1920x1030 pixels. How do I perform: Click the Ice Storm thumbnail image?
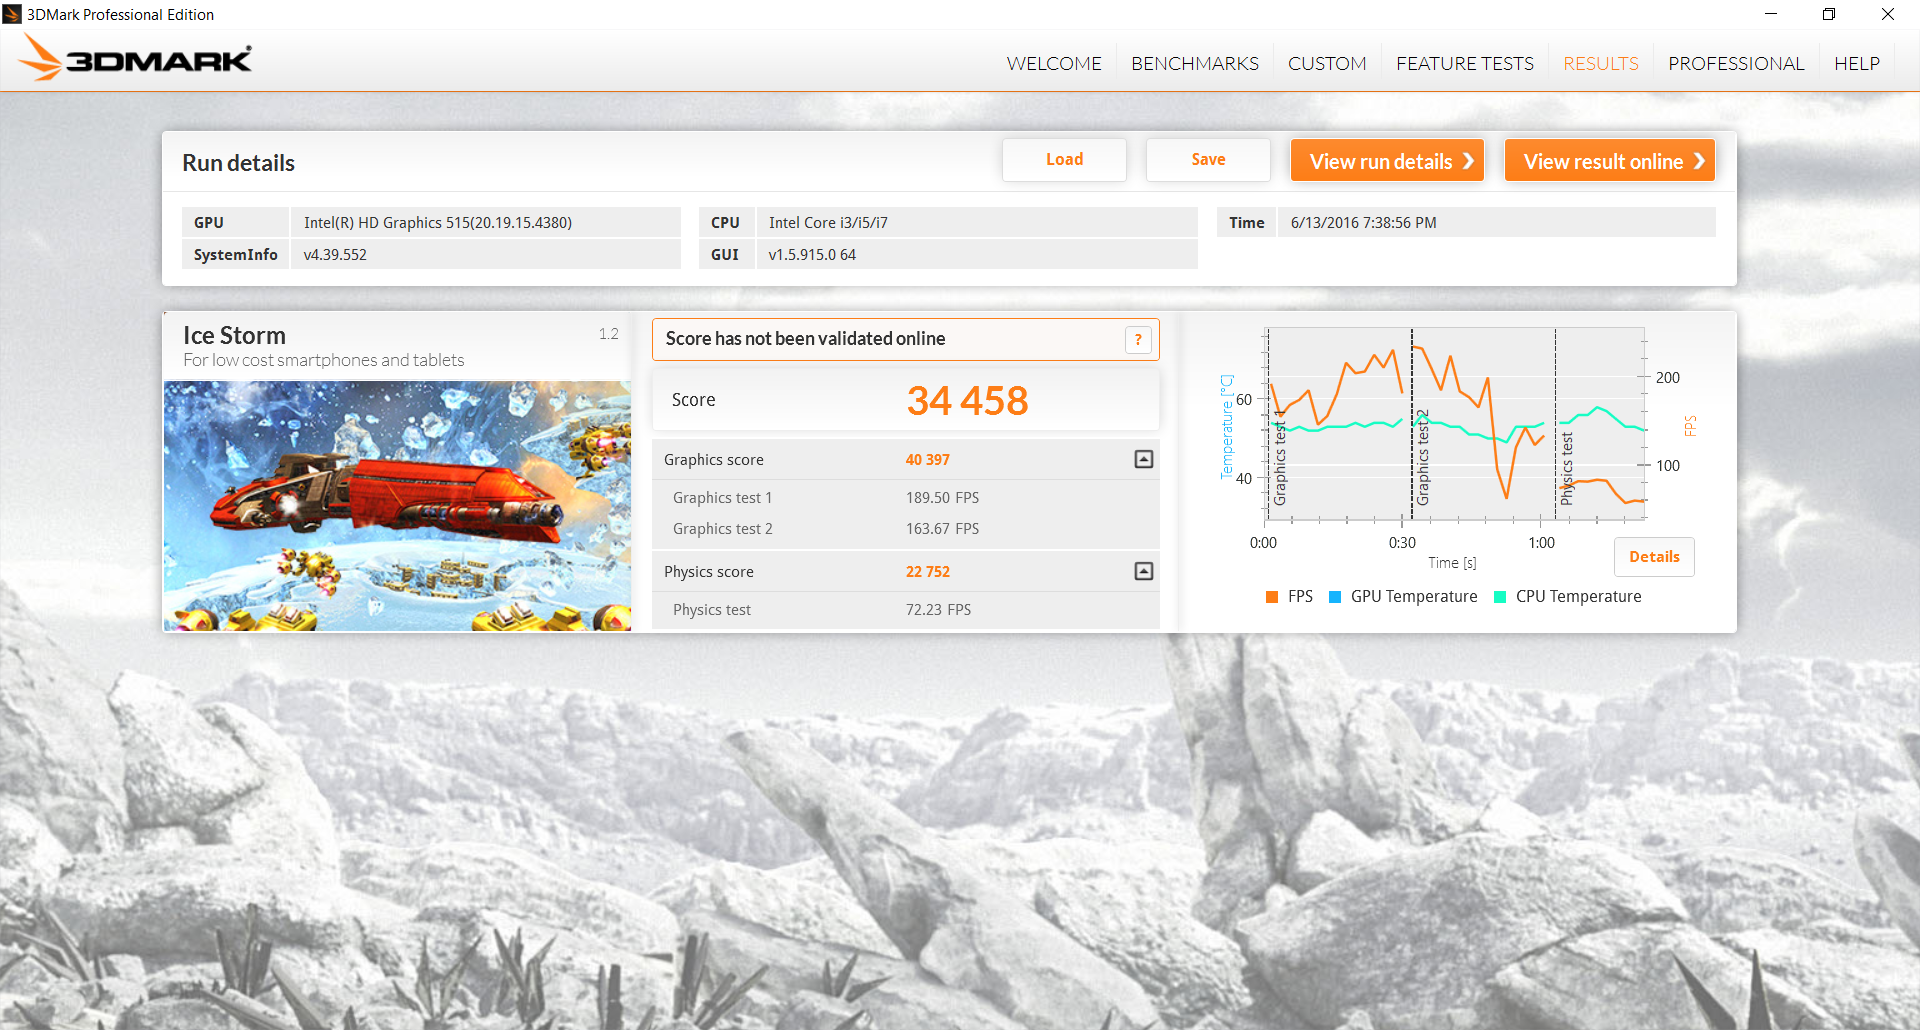click(x=397, y=506)
